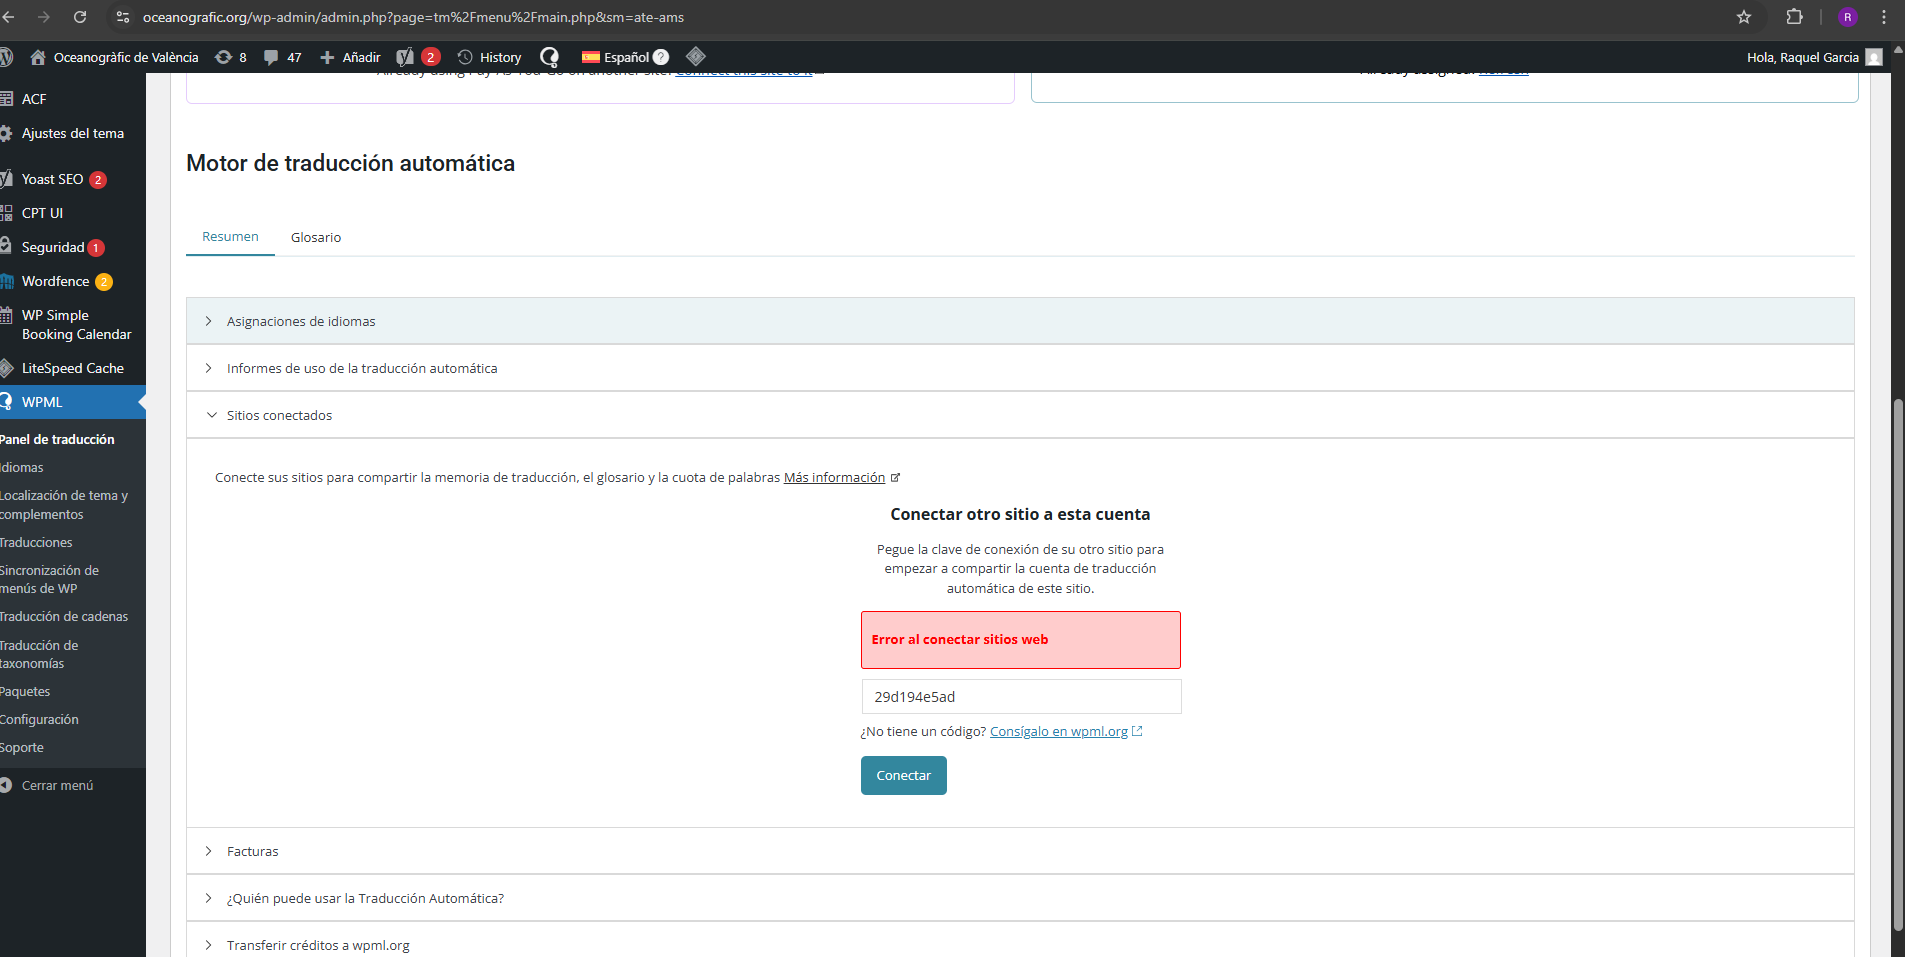Expand Informes de uso de la traducción automática
This screenshot has width=1905, height=957.
pos(1020,368)
